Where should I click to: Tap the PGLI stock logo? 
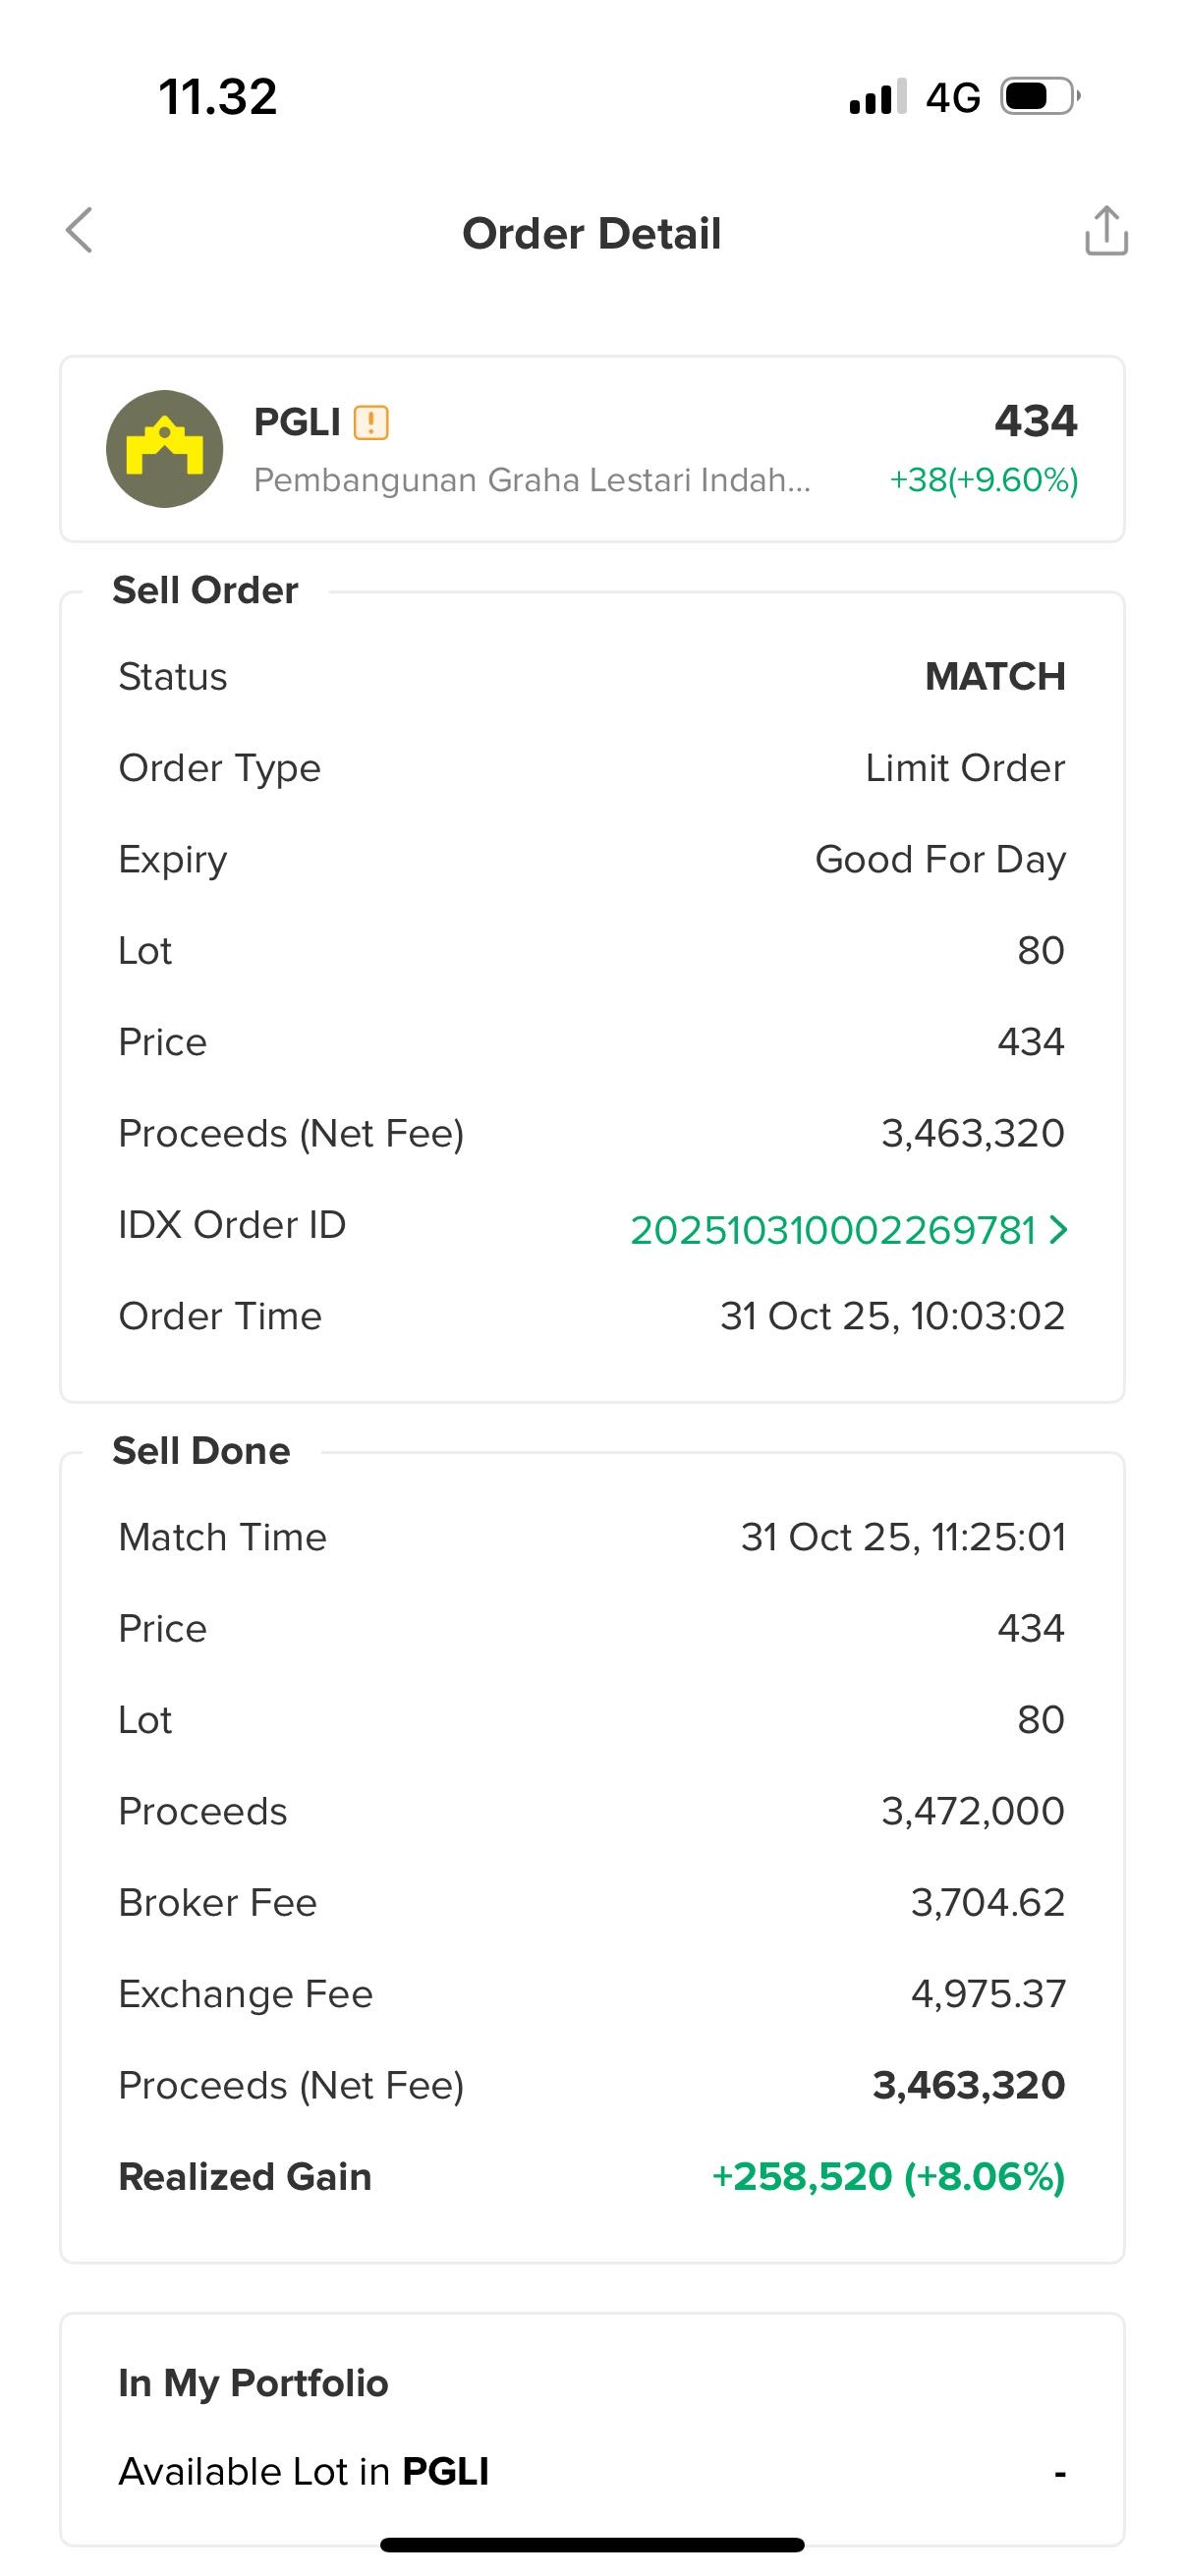point(165,449)
